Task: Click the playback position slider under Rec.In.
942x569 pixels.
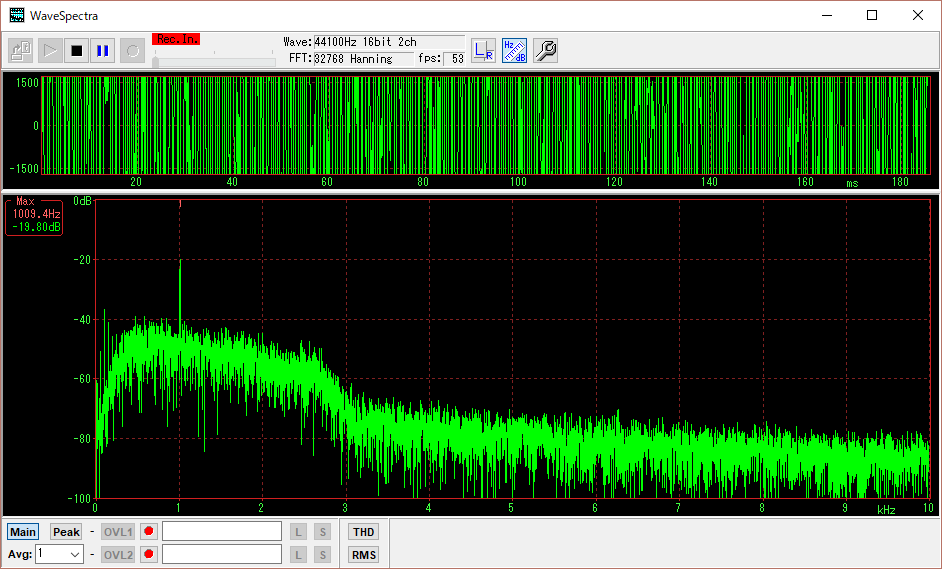Action: click(213, 62)
